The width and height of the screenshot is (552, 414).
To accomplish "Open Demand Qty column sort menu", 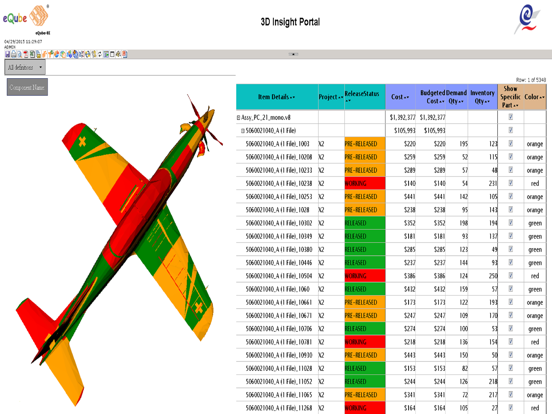I will point(461,101).
